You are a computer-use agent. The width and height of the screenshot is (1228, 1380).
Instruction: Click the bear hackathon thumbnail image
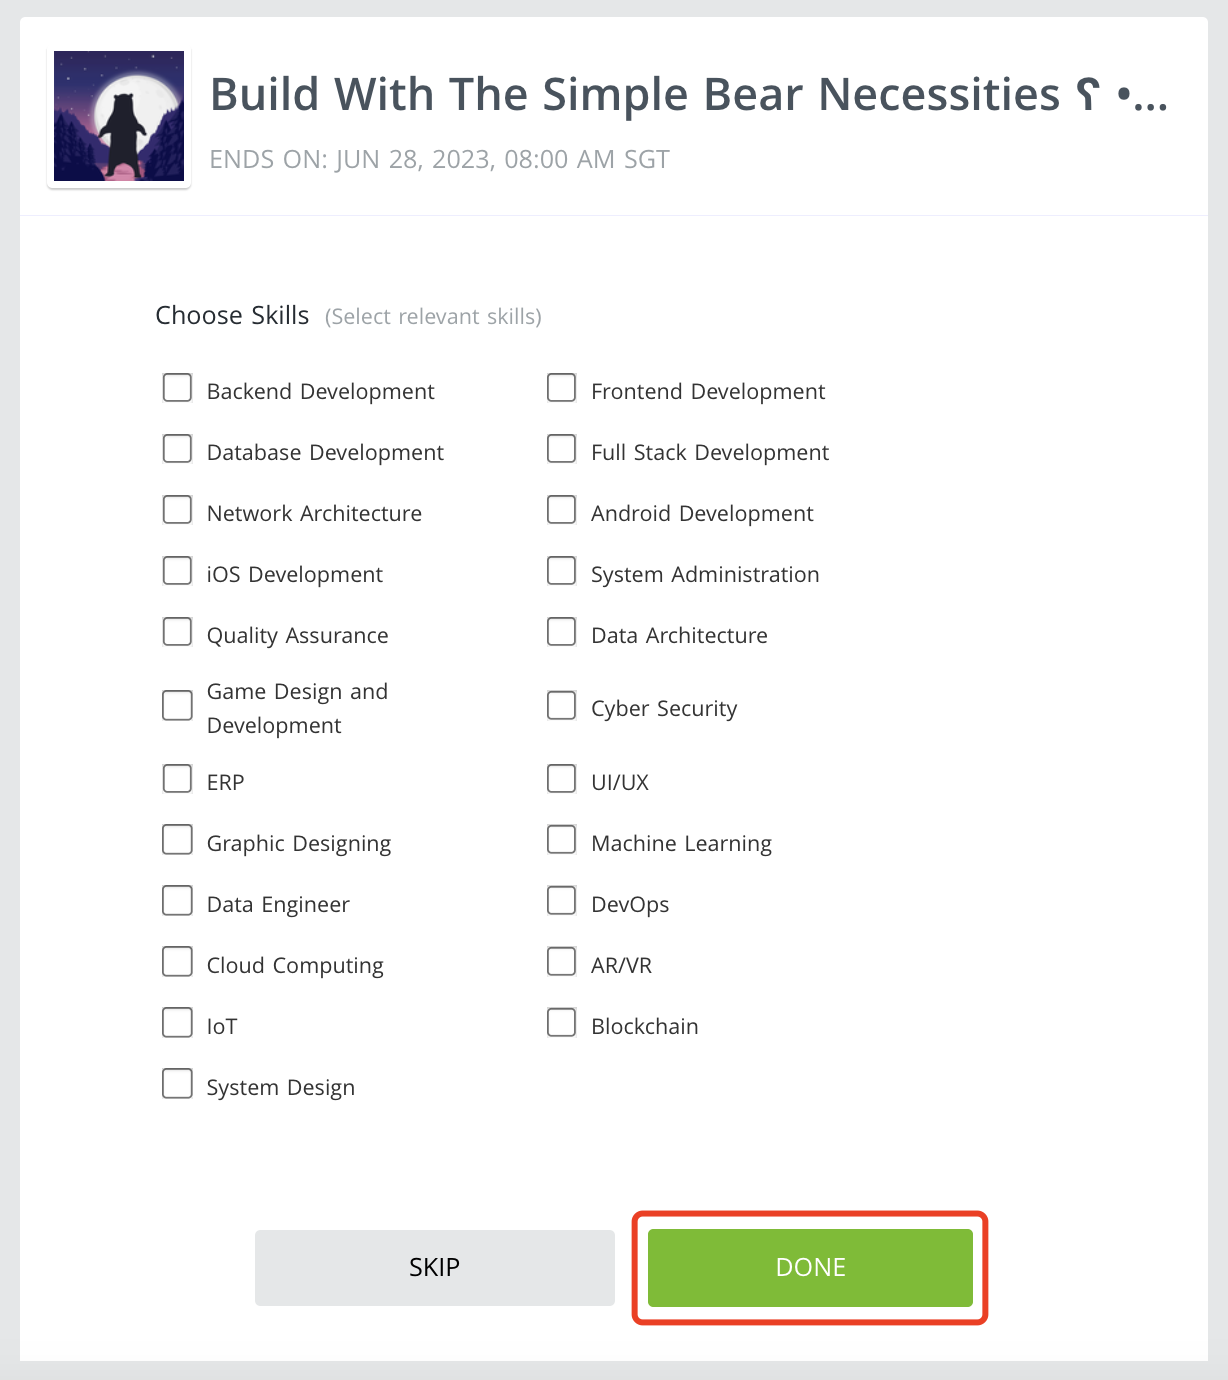[x=119, y=116]
